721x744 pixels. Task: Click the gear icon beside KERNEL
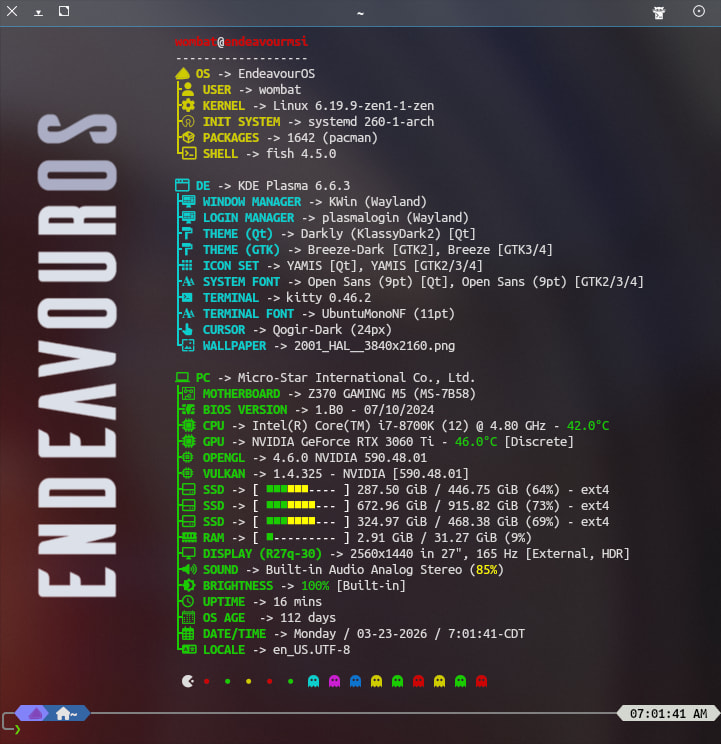click(x=187, y=106)
